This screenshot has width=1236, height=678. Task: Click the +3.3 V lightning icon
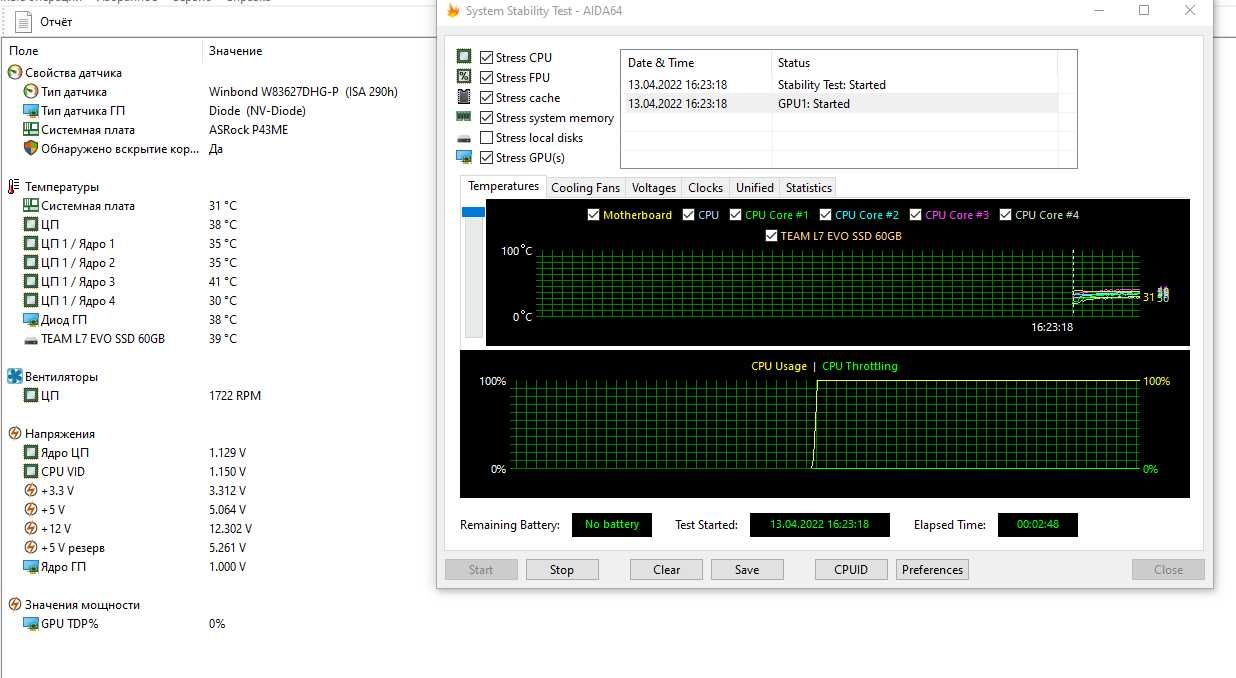tap(31, 491)
